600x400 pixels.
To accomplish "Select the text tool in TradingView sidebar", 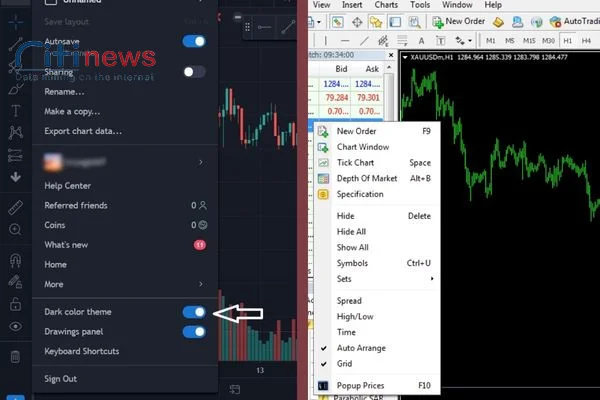I will tap(16, 111).
